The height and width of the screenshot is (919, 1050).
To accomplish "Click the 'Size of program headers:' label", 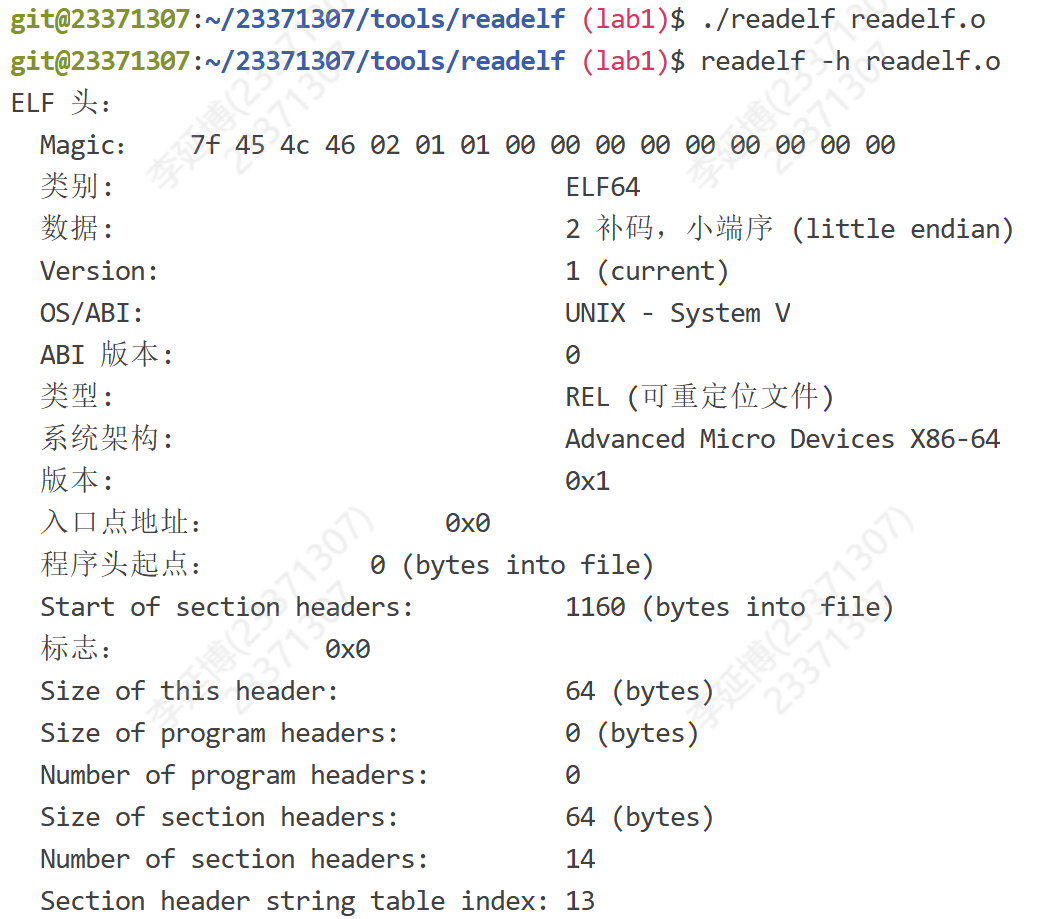I will tap(219, 733).
